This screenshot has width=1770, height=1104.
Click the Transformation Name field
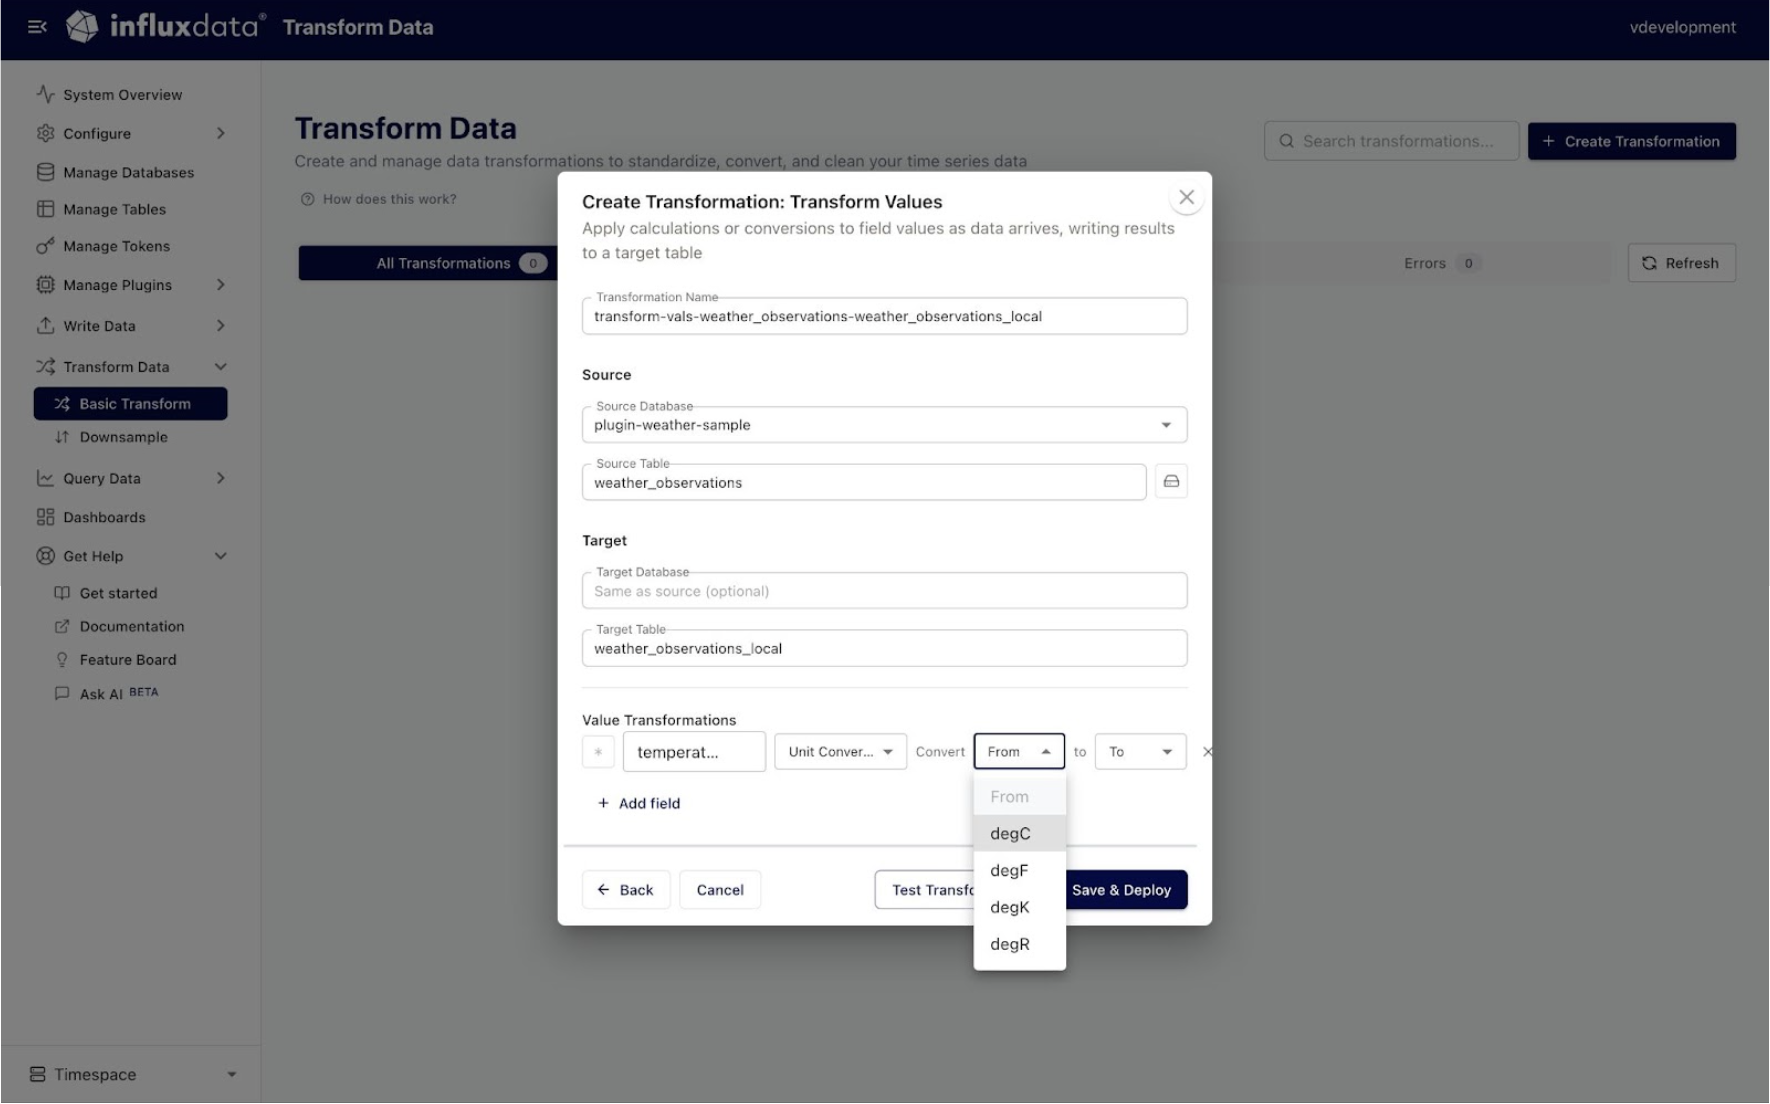pos(884,316)
